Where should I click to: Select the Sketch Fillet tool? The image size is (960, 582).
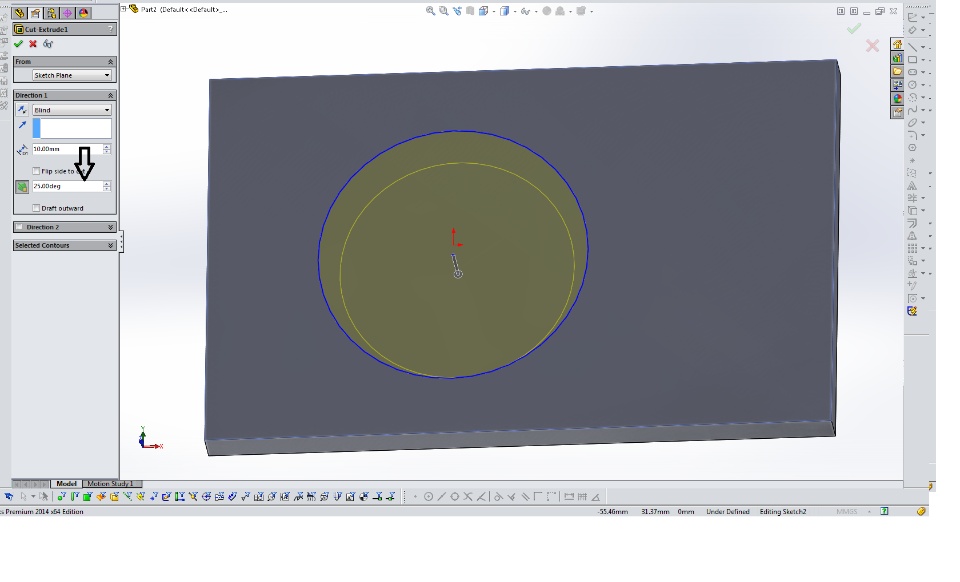(912, 135)
